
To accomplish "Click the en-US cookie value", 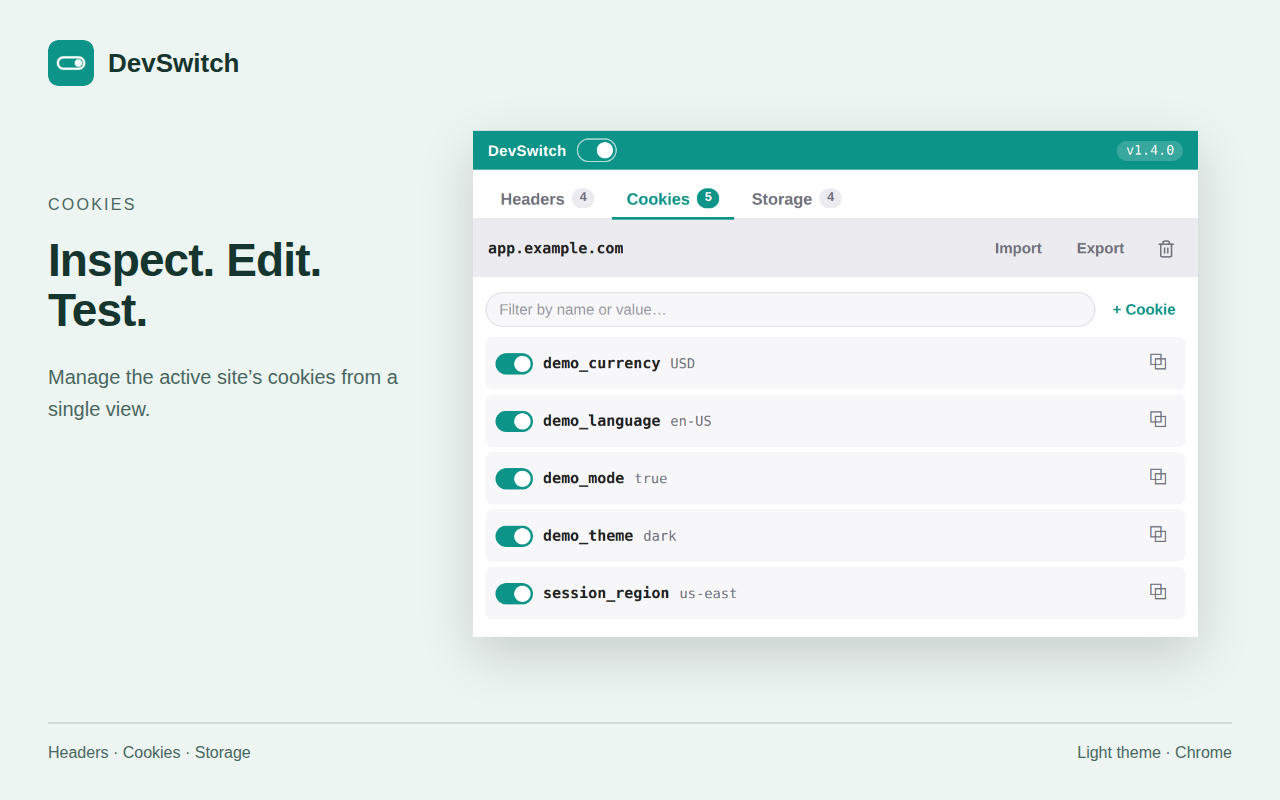I will click(691, 421).
